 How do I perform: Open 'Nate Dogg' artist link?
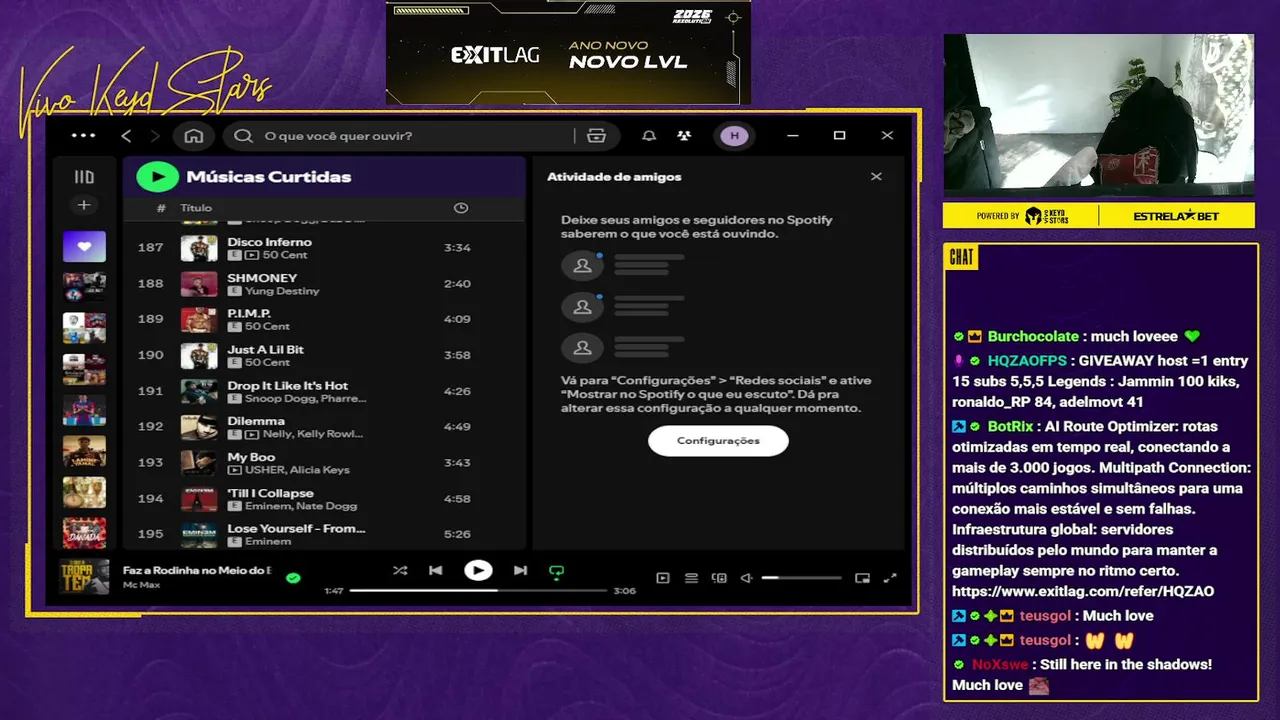coord(328,506)
